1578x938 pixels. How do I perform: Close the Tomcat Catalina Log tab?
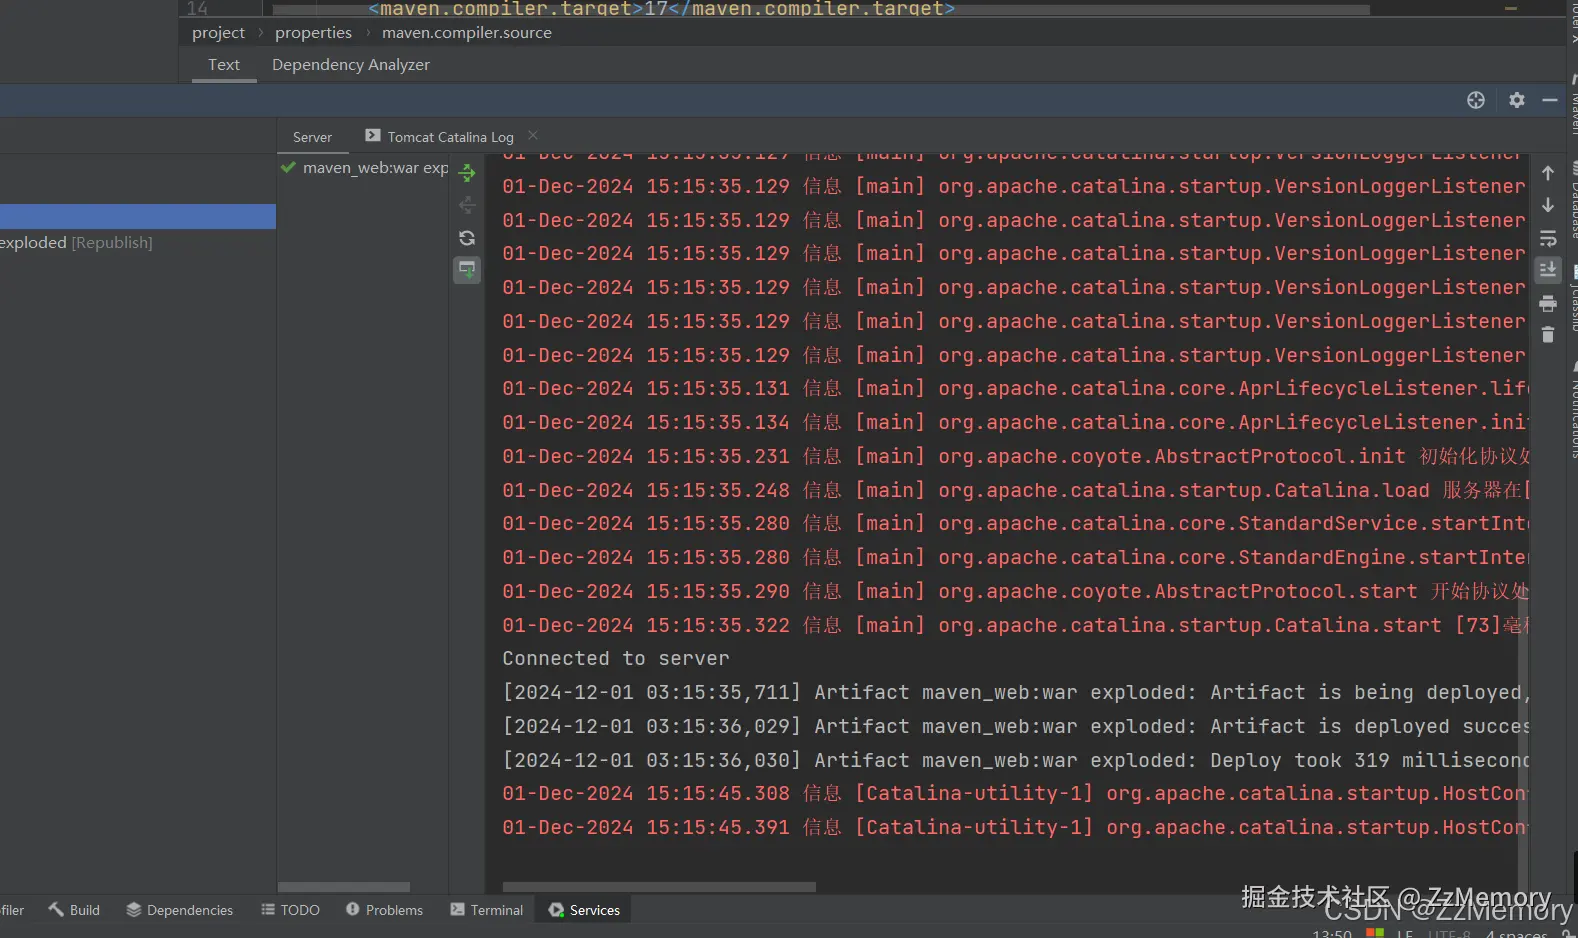tap(533, 136)
